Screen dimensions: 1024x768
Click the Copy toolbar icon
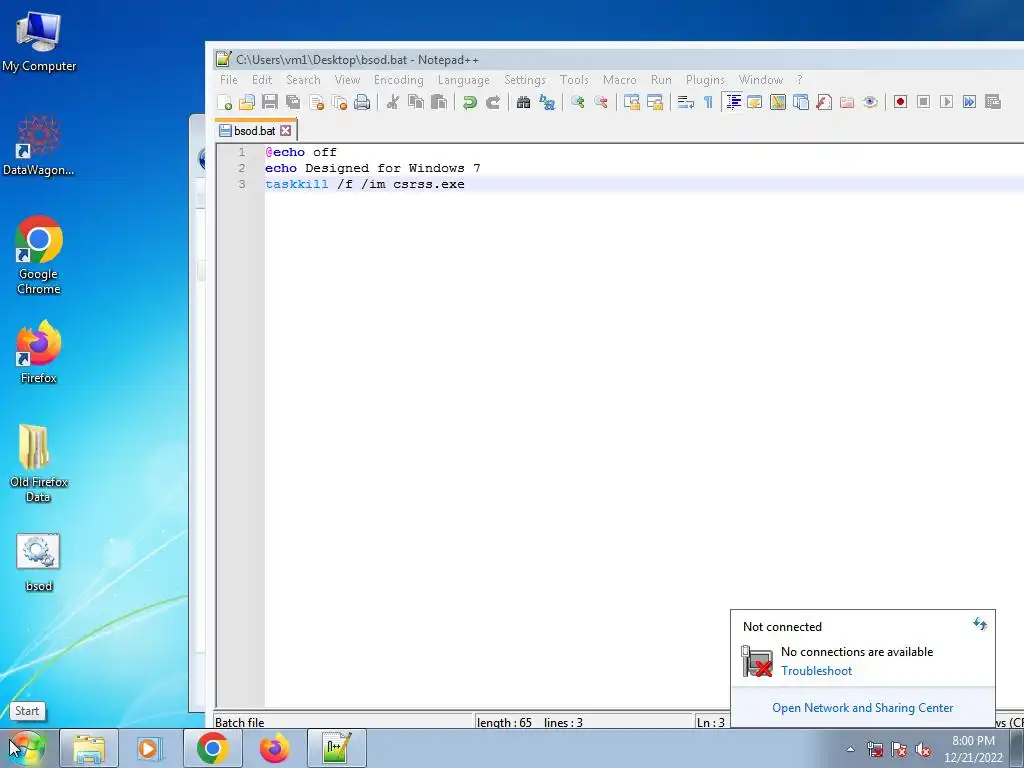(x=416, y=102)
